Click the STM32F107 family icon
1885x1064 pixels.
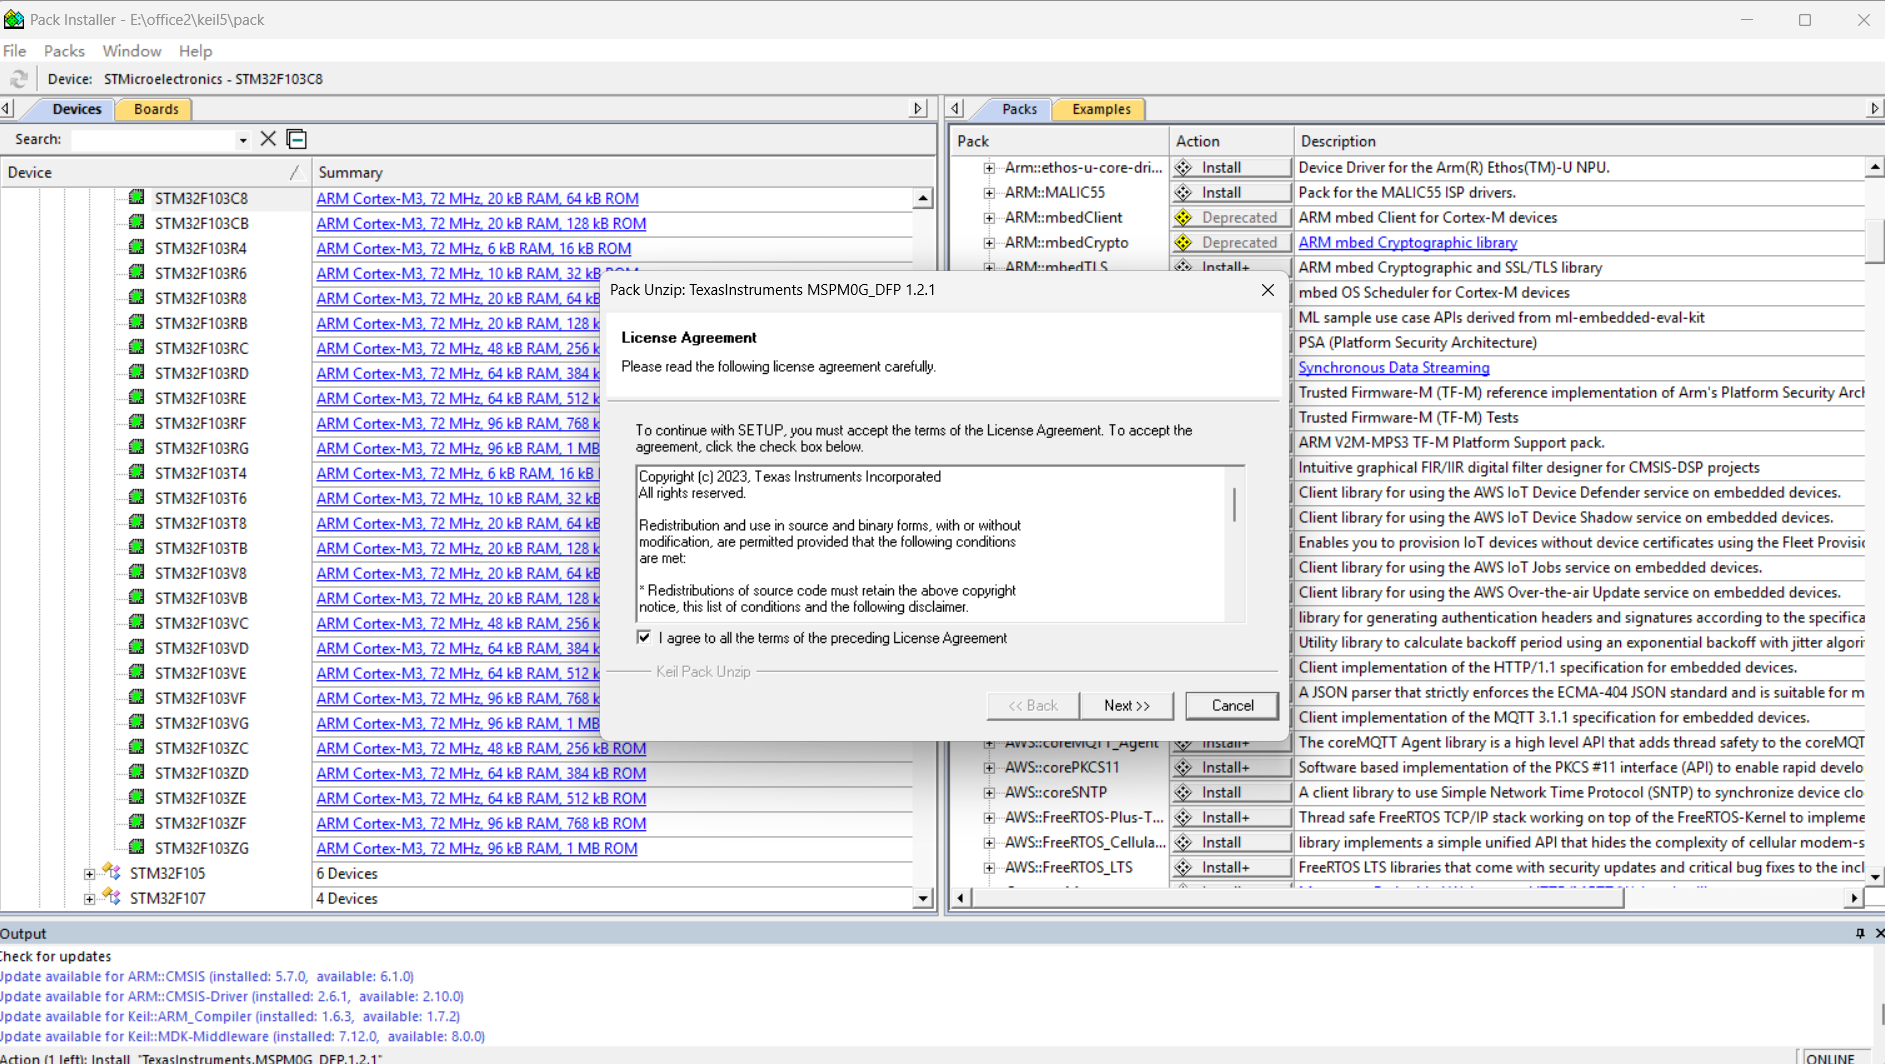(x=112, y=898)
